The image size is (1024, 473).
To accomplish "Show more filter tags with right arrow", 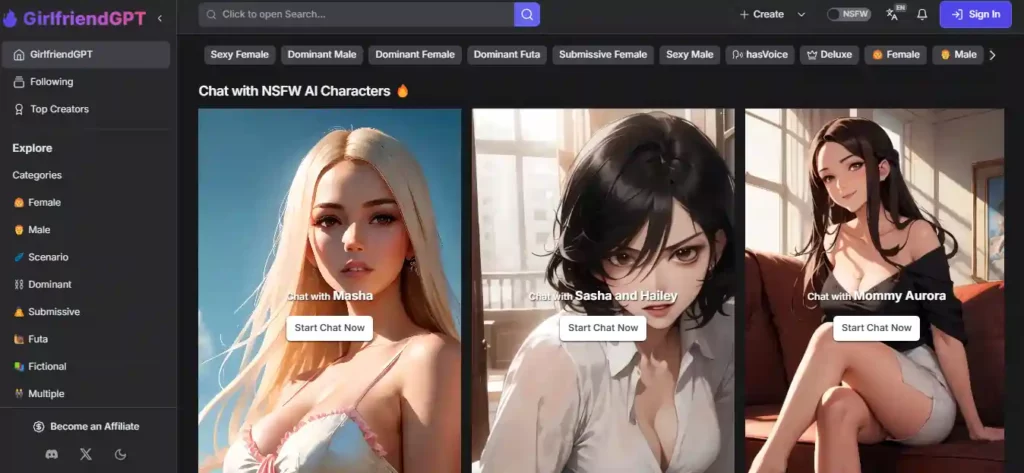I will (993, 55).
